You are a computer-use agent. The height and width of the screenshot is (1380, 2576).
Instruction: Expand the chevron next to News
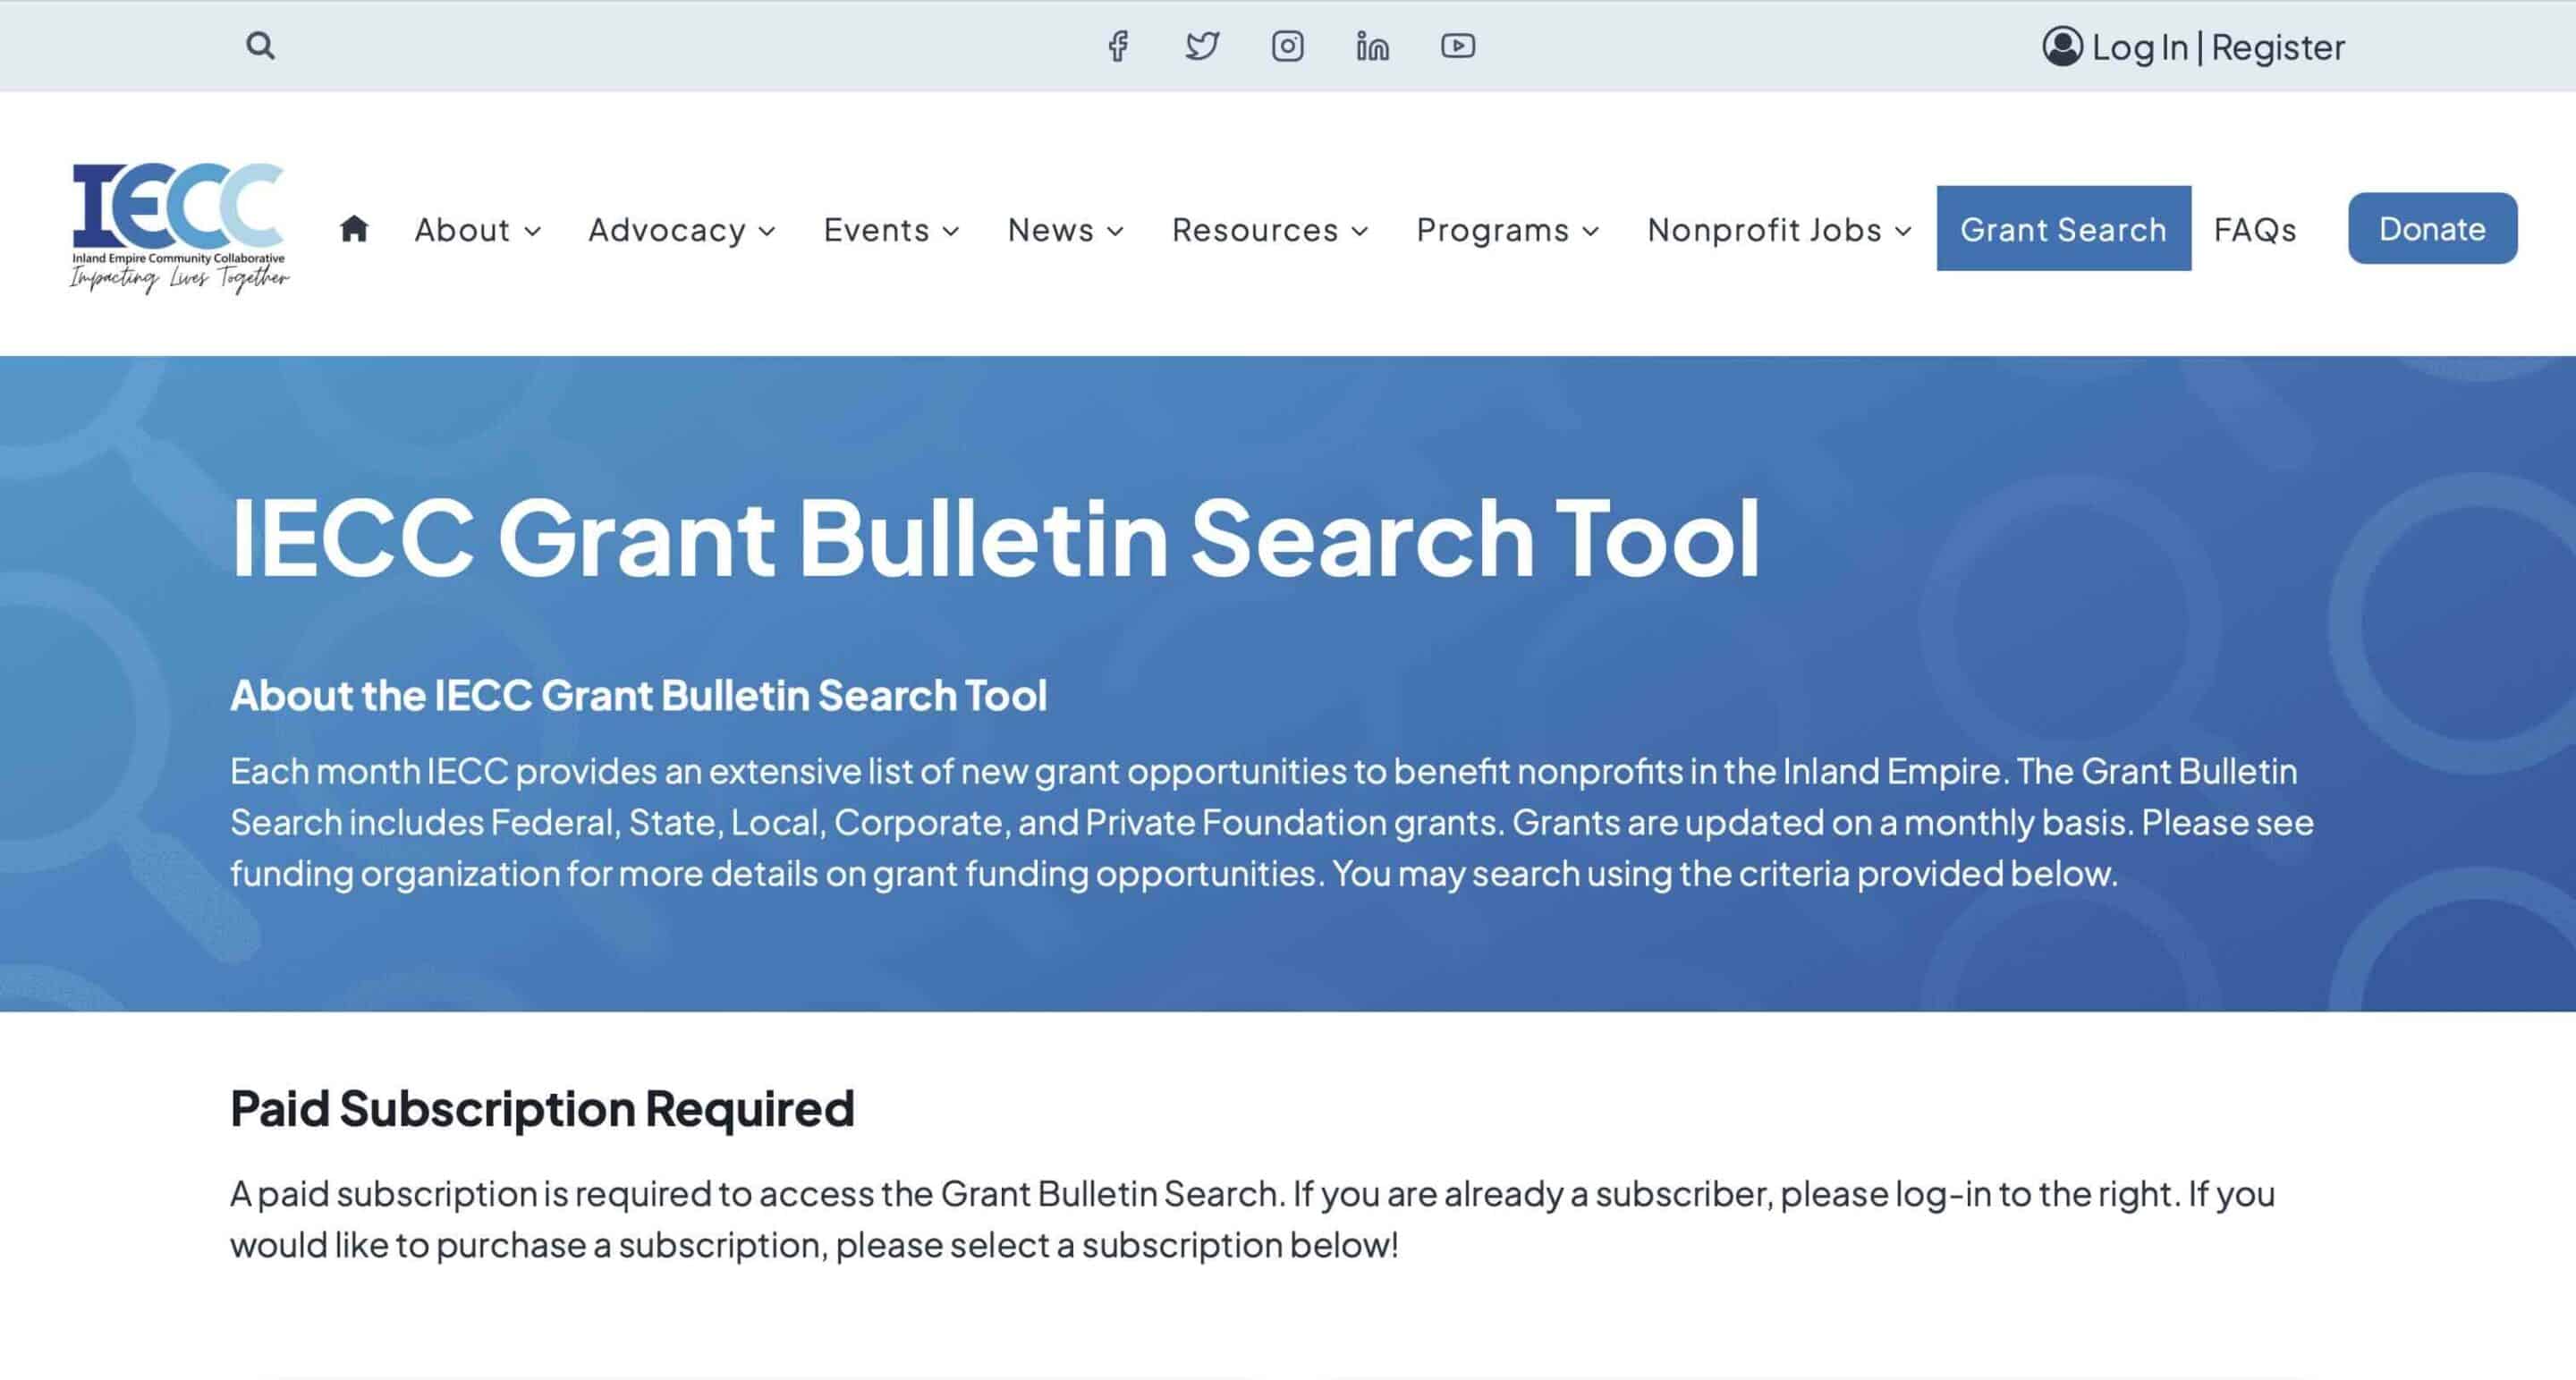point(1116,232)
